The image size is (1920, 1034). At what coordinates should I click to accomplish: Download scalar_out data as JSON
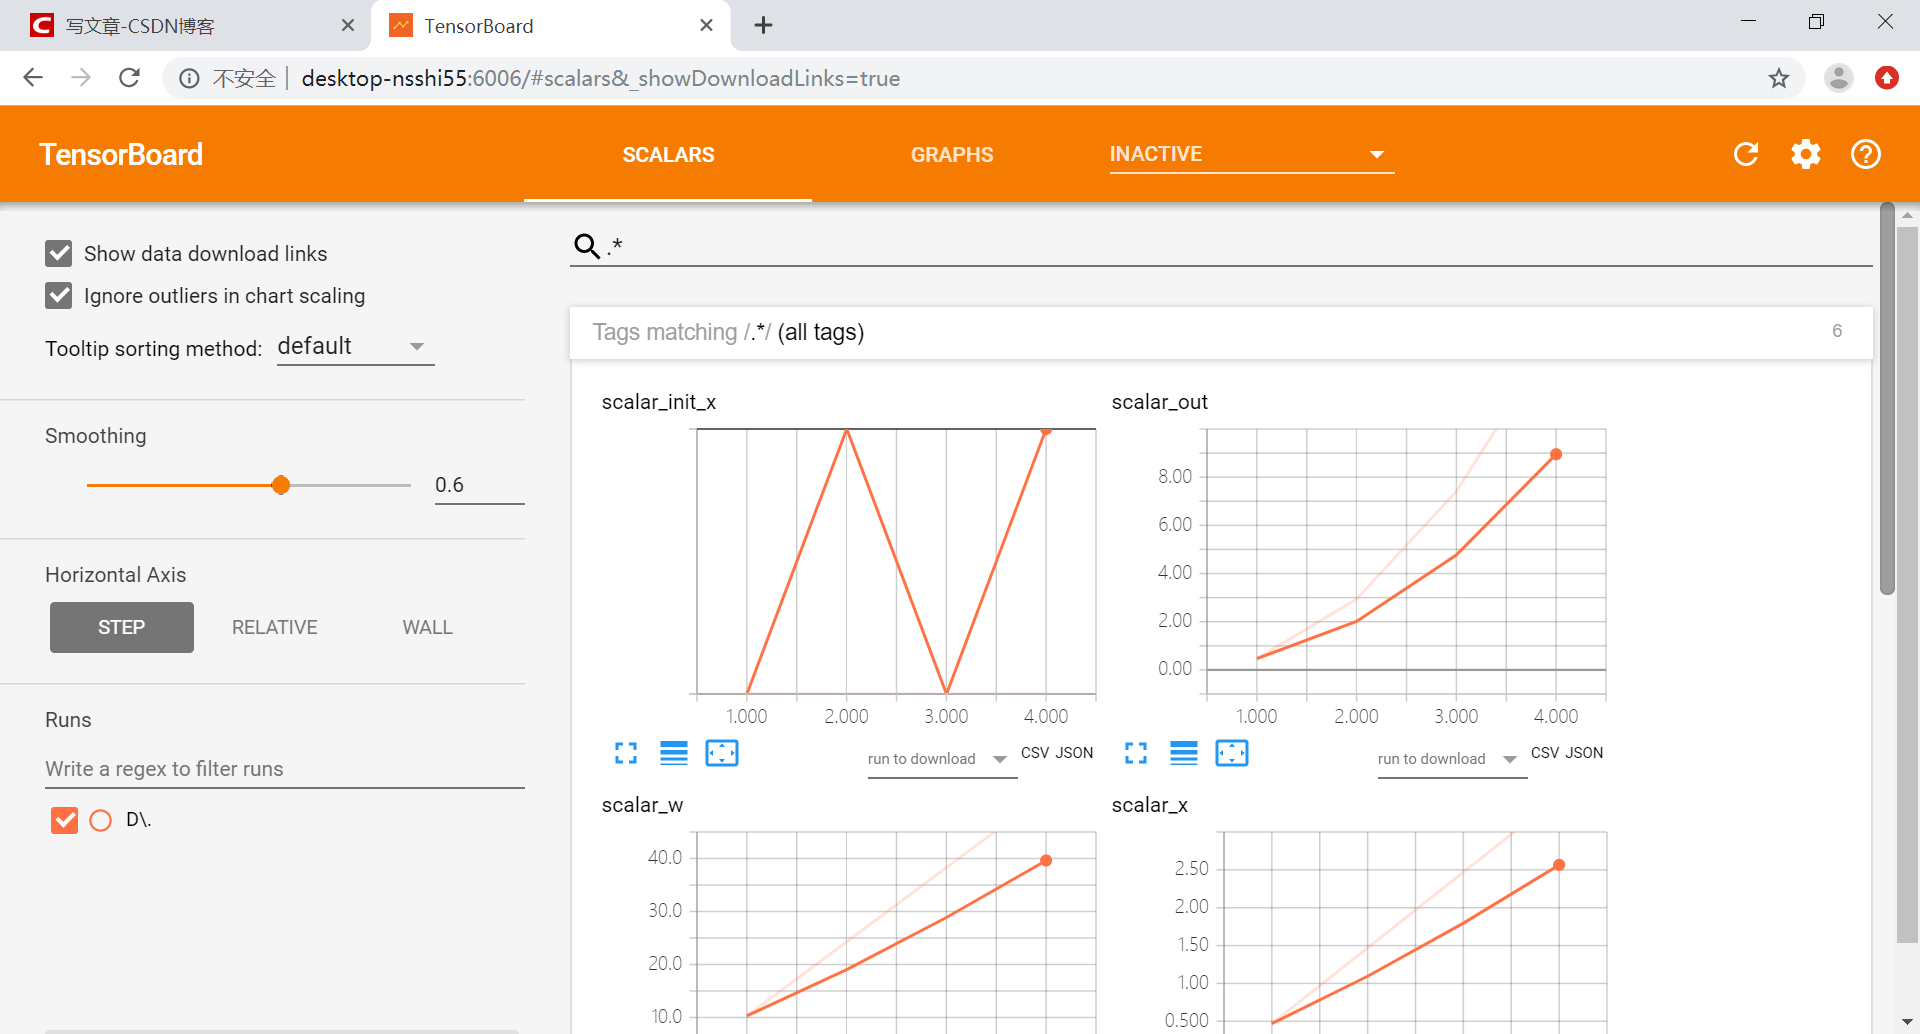tap(1584, 752)
